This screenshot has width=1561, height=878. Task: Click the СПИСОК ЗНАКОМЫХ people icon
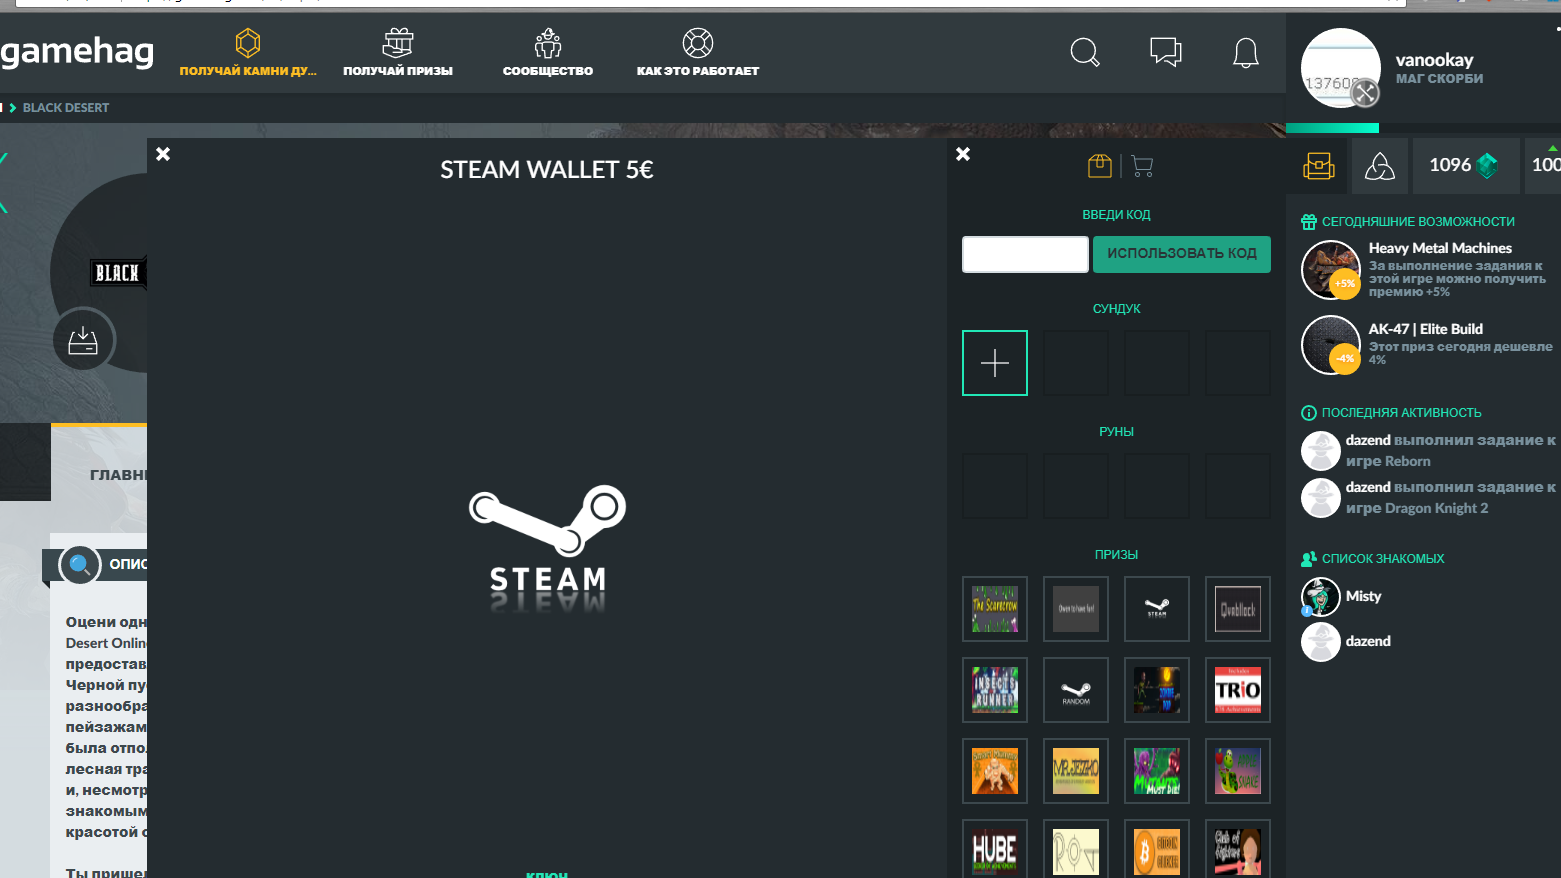[x=1309, y=559]
